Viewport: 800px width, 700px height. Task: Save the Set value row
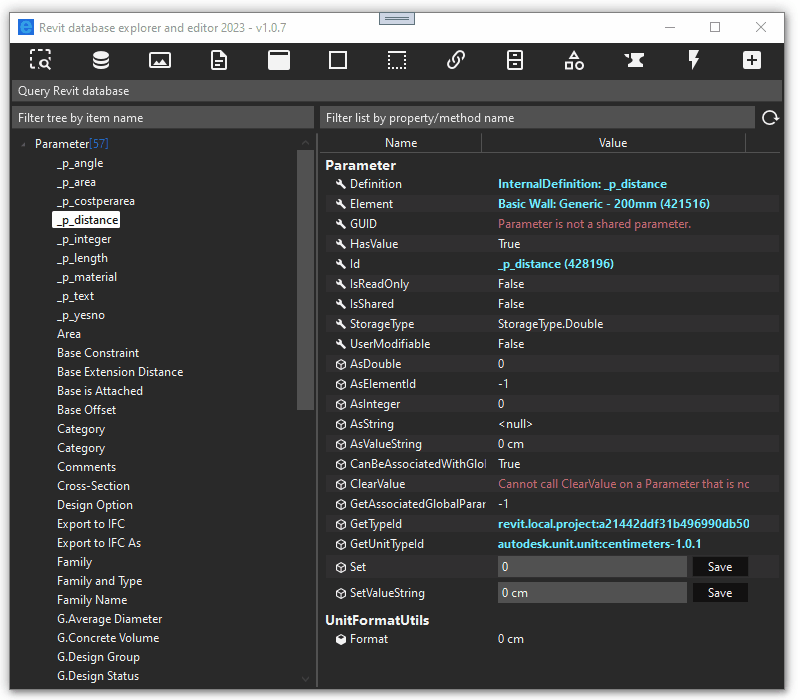click(x=720, y=567)
